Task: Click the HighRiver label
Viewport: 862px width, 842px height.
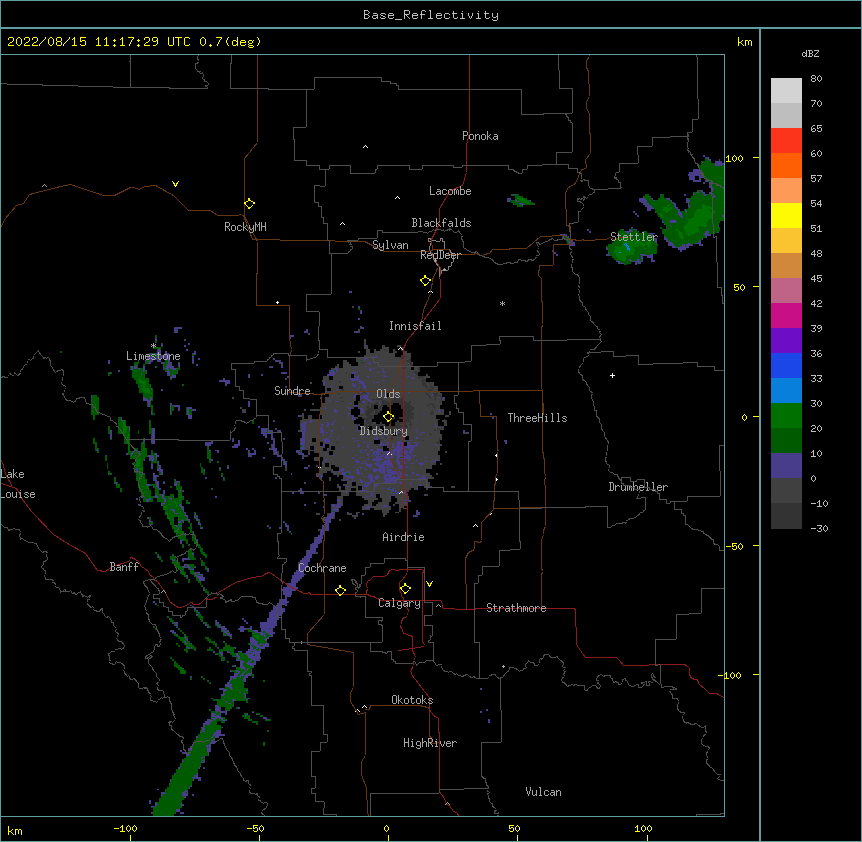Action: pos(430,743)
